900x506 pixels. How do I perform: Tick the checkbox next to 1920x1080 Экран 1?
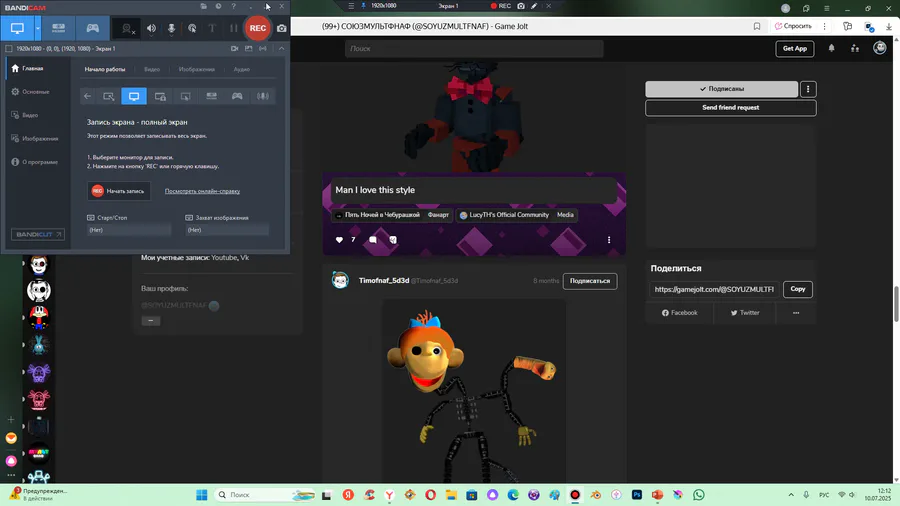[x=9, y=49]
